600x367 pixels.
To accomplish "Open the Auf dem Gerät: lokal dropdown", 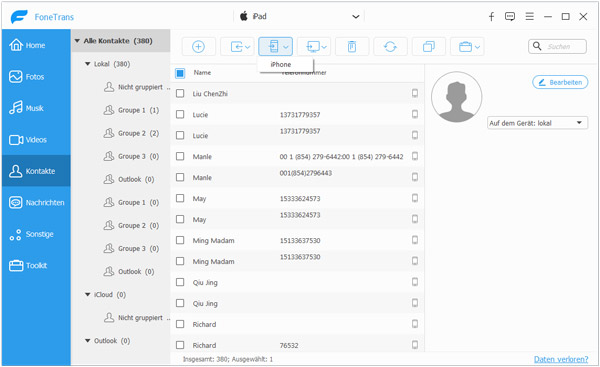I will (537, 123).
